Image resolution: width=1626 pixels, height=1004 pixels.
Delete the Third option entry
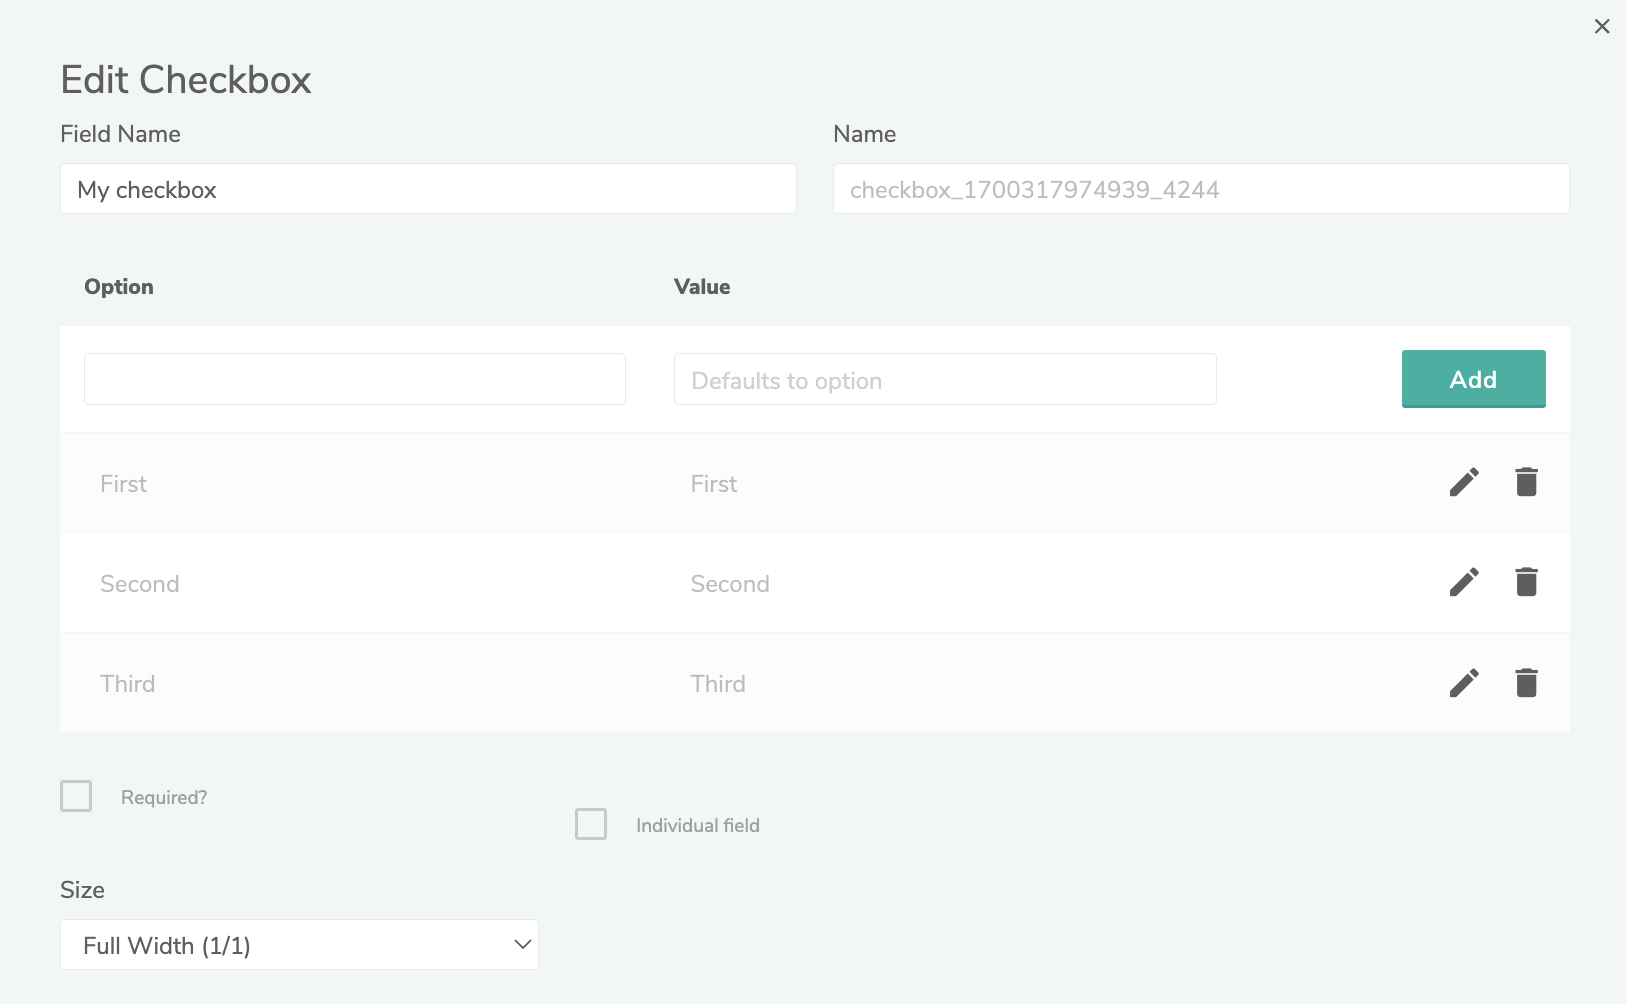[1526, 683]
